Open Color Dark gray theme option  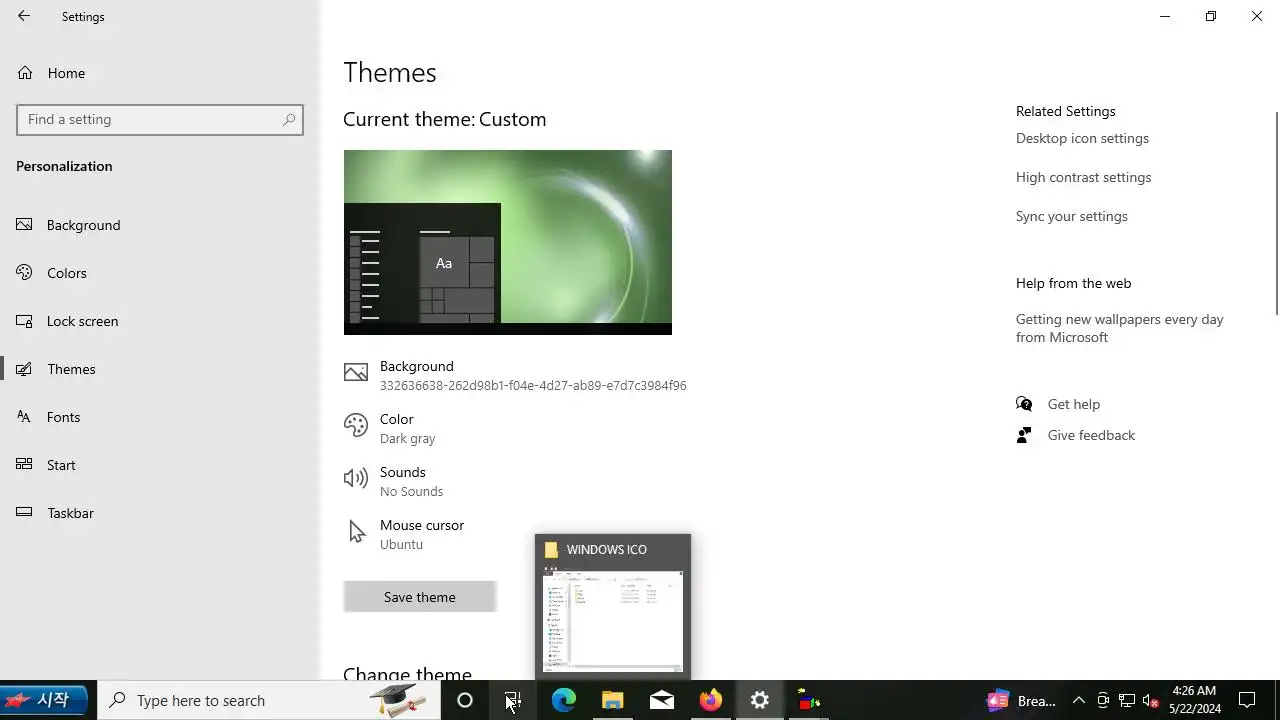[x=391, y=428]
